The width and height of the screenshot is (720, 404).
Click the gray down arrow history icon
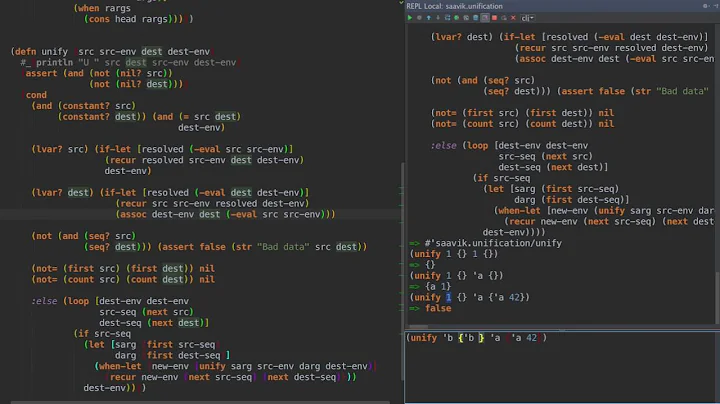tap(438, 18)
